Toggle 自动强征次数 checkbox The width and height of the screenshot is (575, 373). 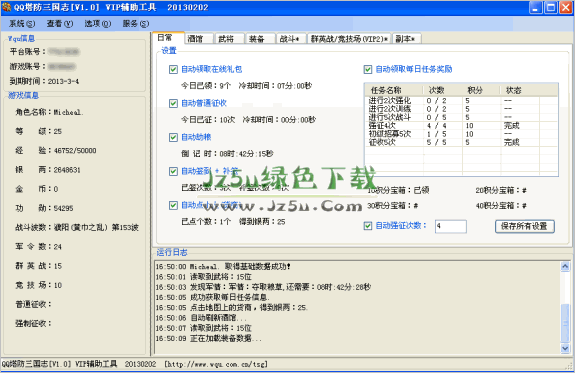(368, 226)
